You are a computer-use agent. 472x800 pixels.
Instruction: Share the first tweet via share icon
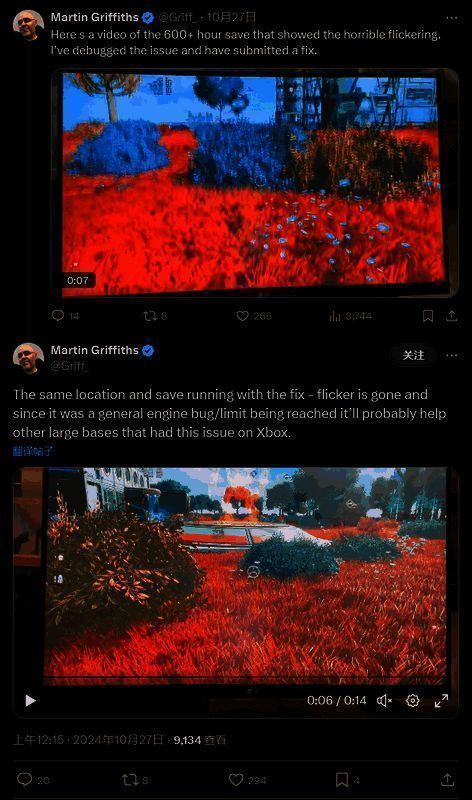(452, 316)
